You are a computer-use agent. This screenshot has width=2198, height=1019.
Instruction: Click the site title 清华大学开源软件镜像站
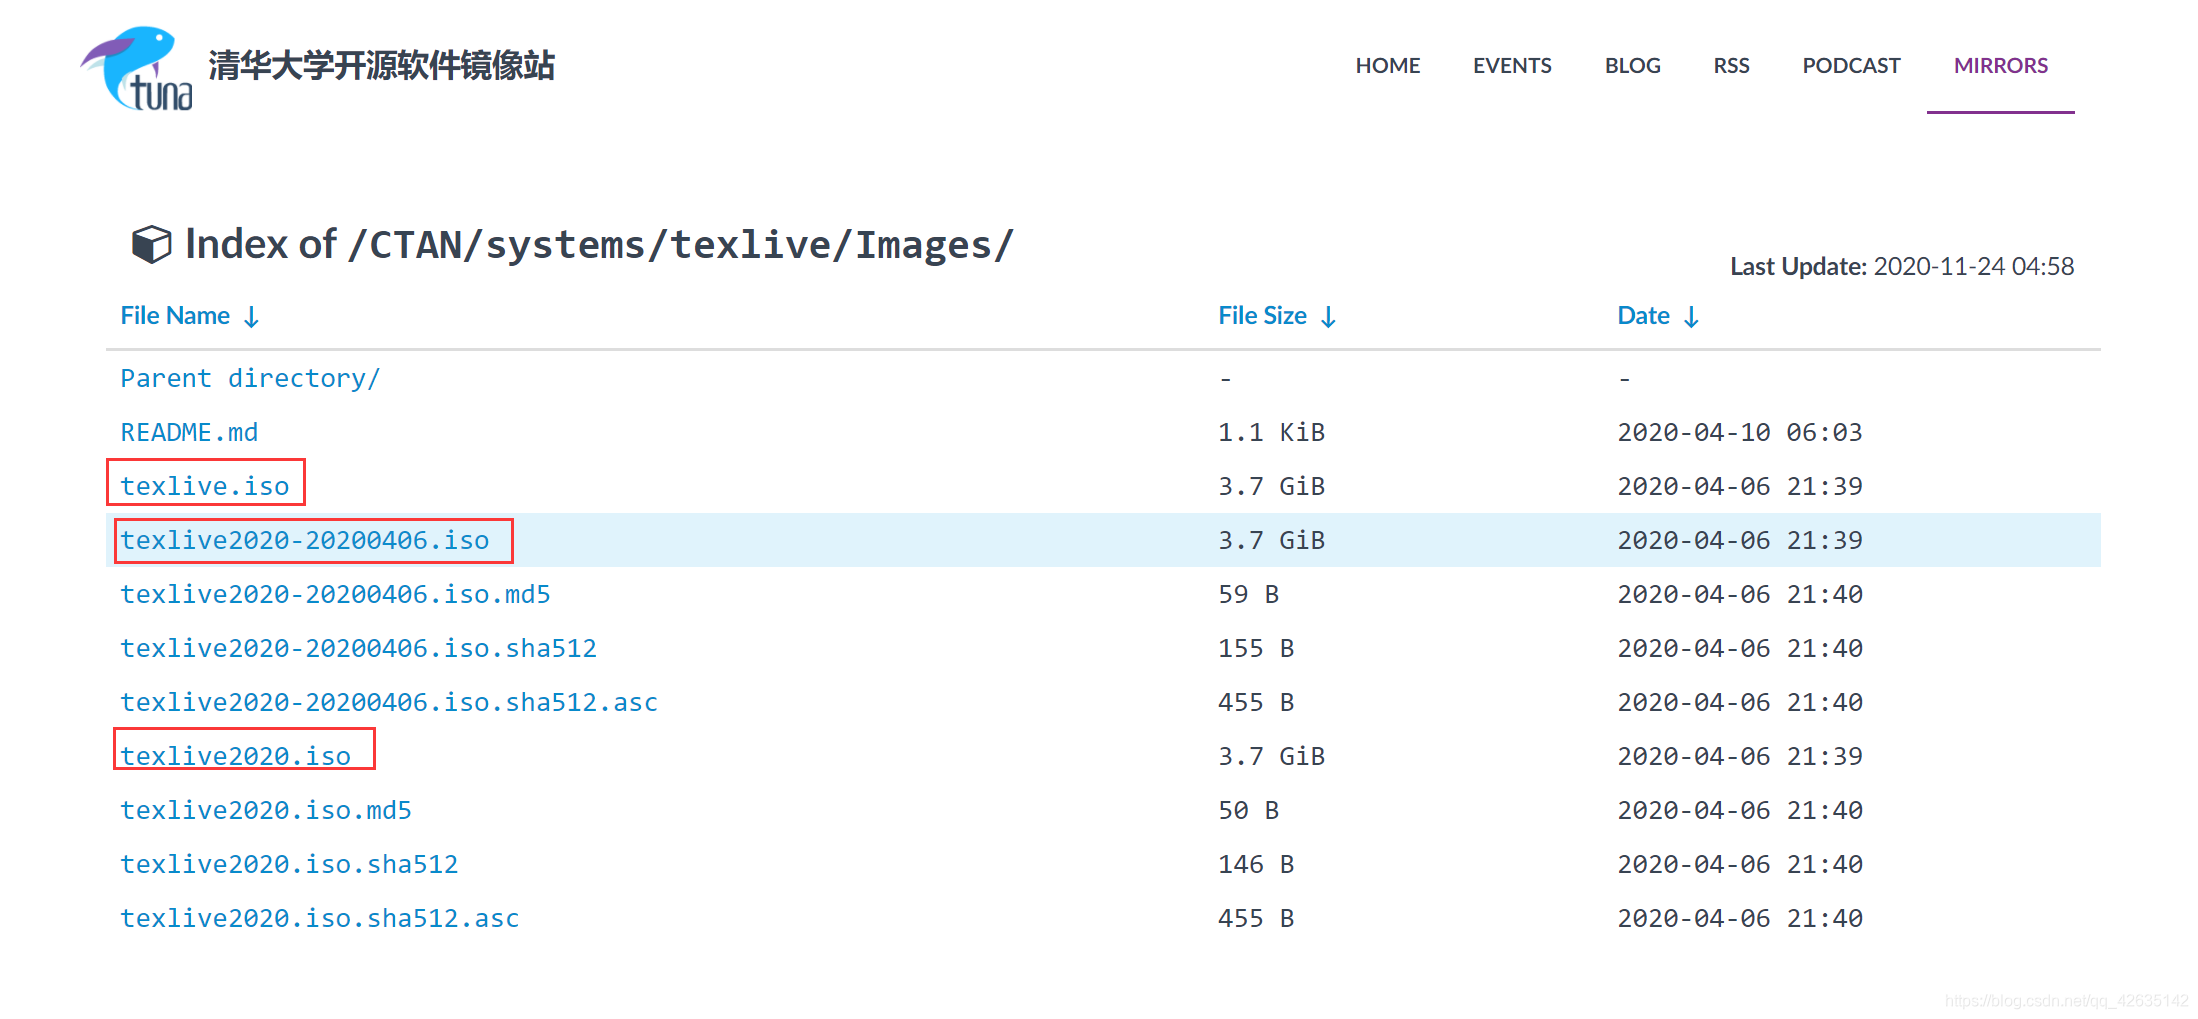point(382,66)
